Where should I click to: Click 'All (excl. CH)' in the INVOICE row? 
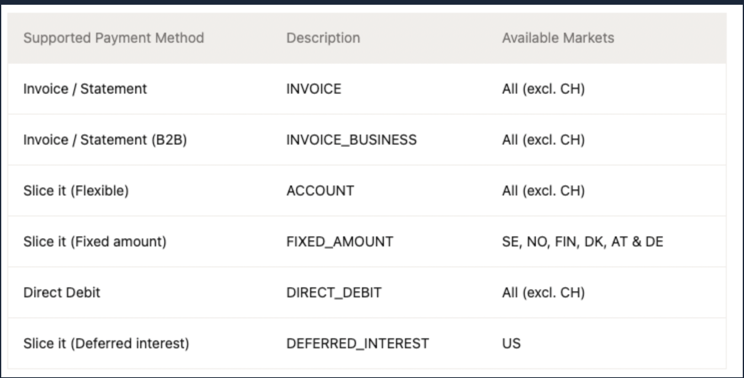543,89
